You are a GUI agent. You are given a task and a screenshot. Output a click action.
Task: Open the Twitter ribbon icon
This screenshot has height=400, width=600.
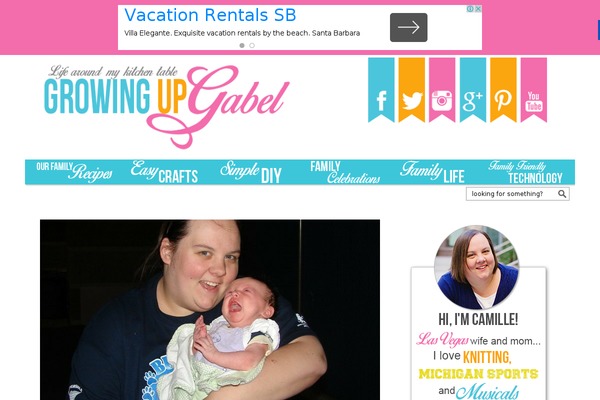click(412, 90)
